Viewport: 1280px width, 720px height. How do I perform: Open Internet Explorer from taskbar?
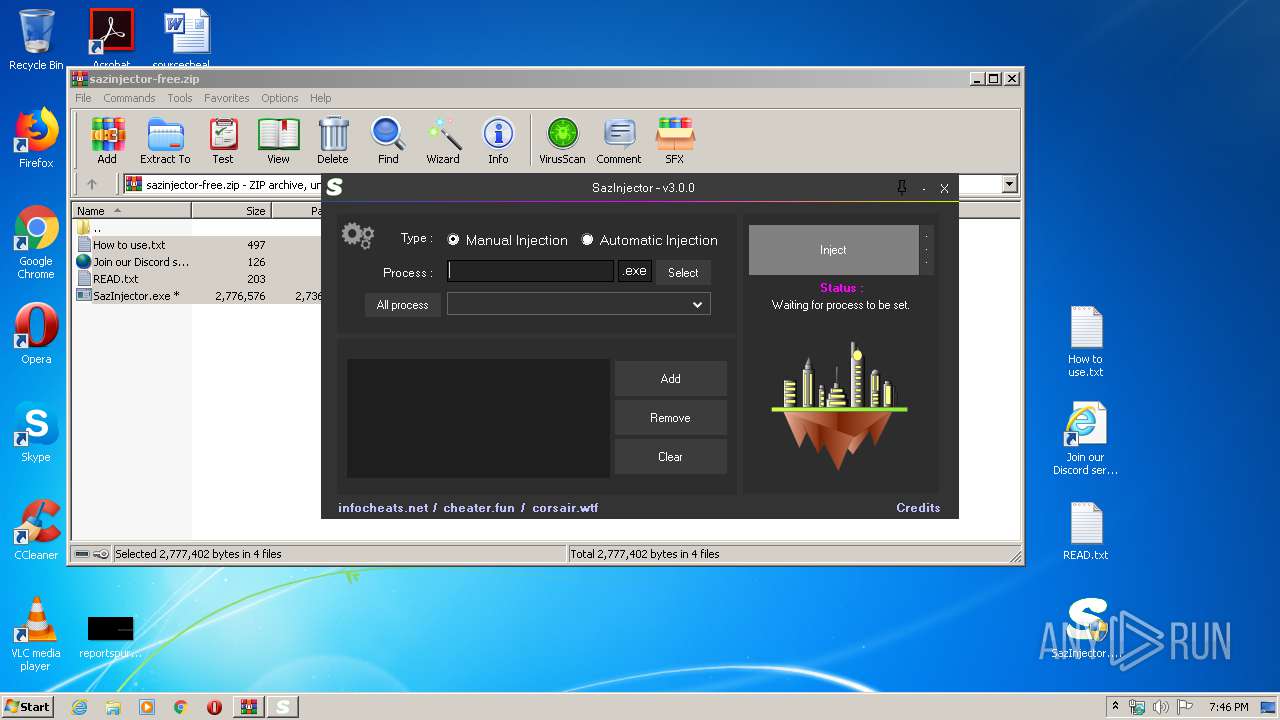79,707
